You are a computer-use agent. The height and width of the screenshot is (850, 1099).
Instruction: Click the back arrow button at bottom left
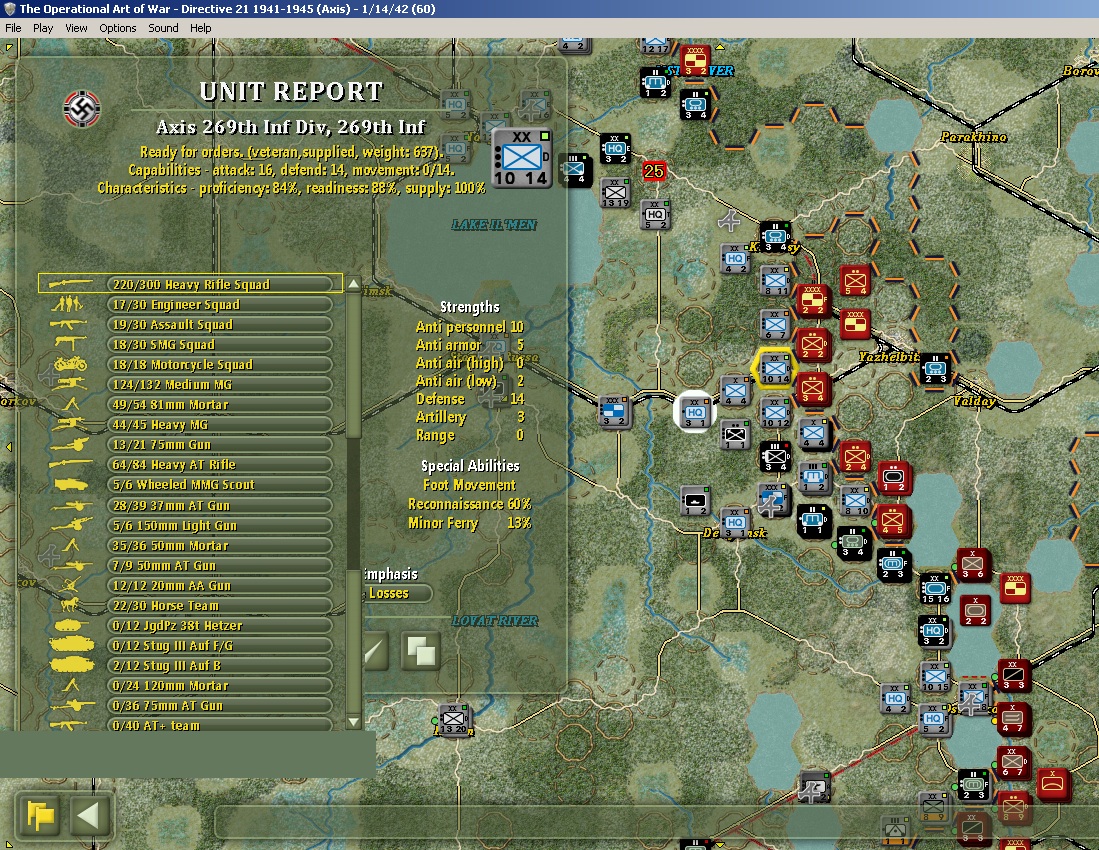click(x=89, y=816)
